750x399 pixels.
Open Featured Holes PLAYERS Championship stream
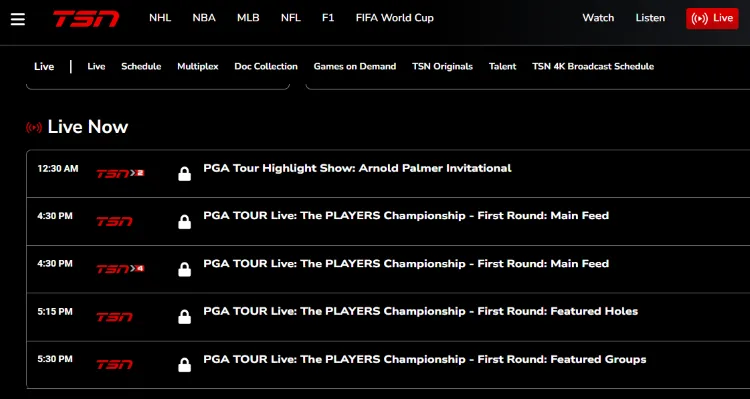coord(420,311)
